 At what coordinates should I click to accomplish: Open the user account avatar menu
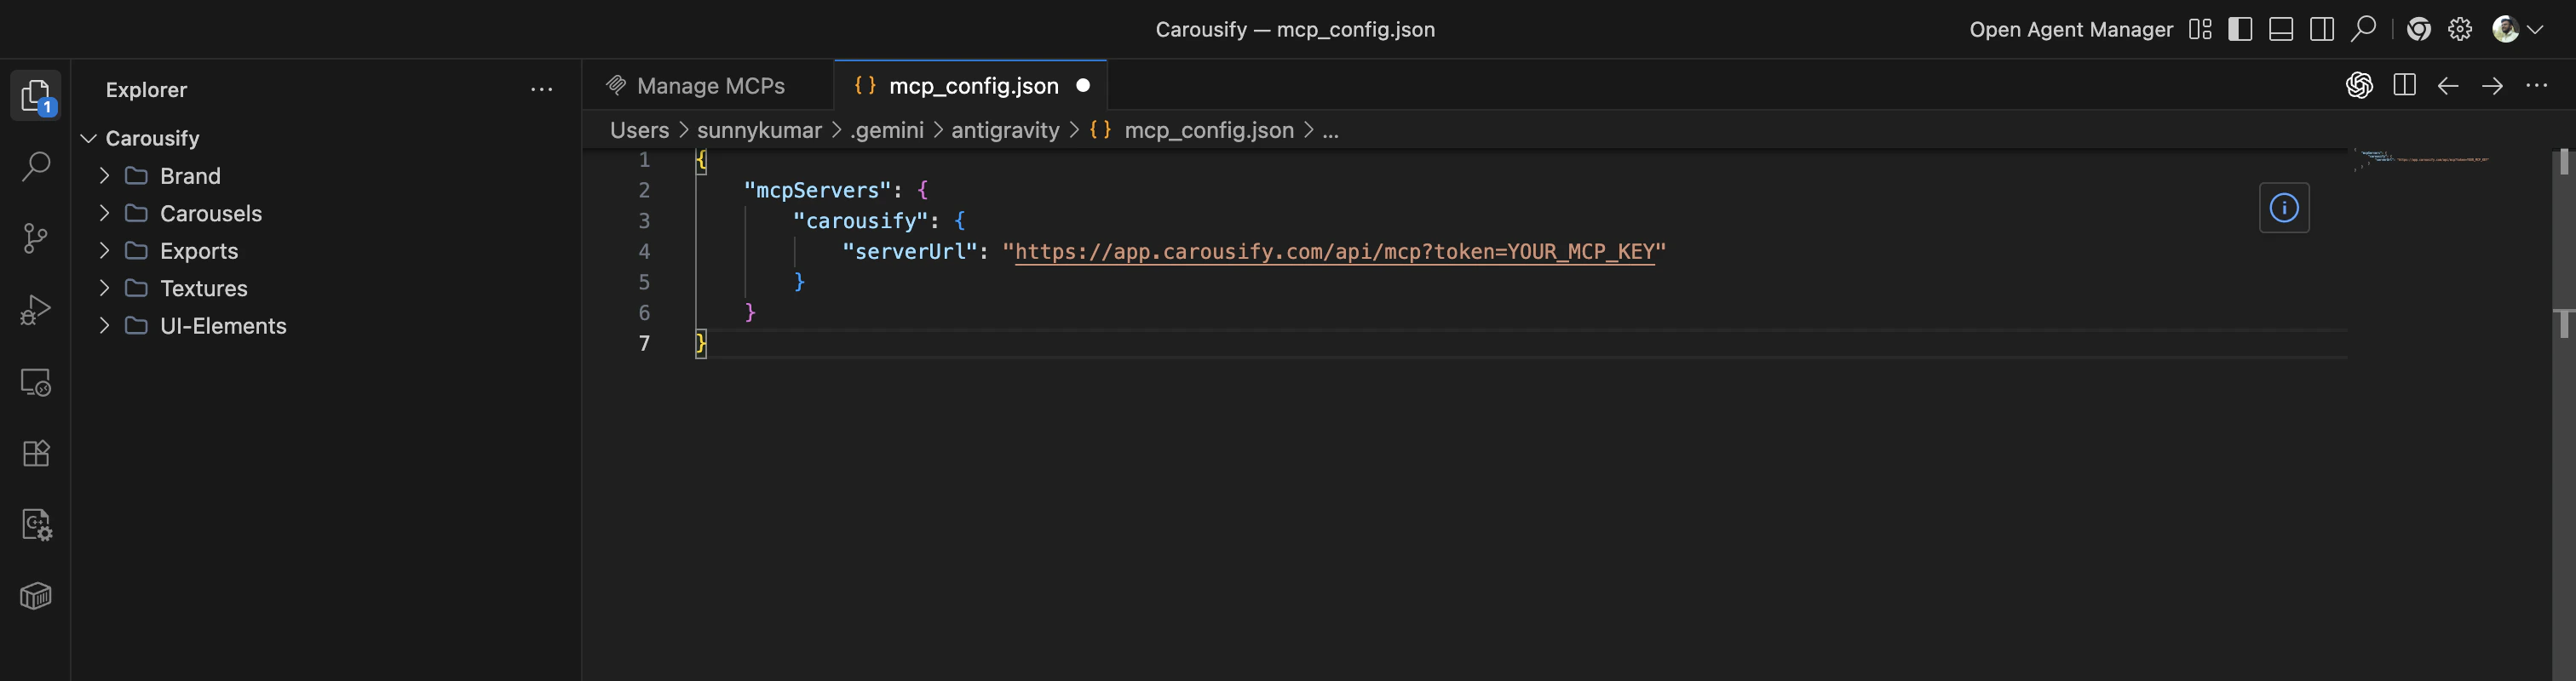(2517, 29)
